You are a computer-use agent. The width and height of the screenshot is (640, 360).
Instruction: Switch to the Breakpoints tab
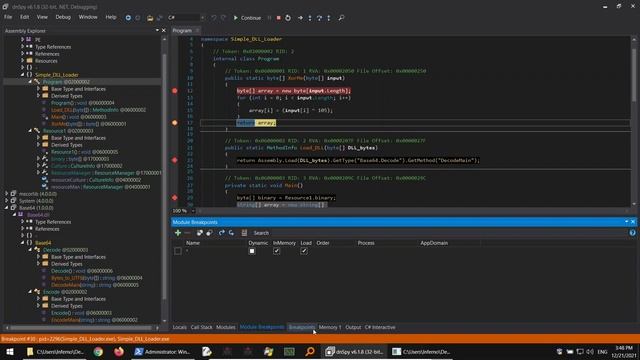[302, 327]
